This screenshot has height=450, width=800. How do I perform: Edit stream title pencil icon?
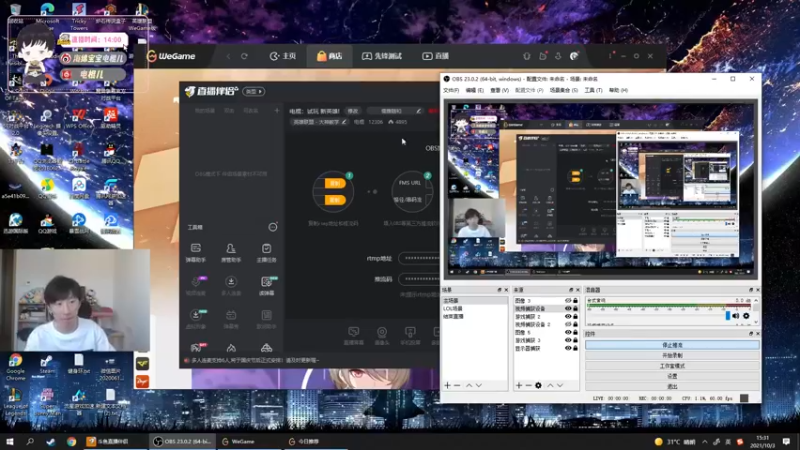click(419, 111)
